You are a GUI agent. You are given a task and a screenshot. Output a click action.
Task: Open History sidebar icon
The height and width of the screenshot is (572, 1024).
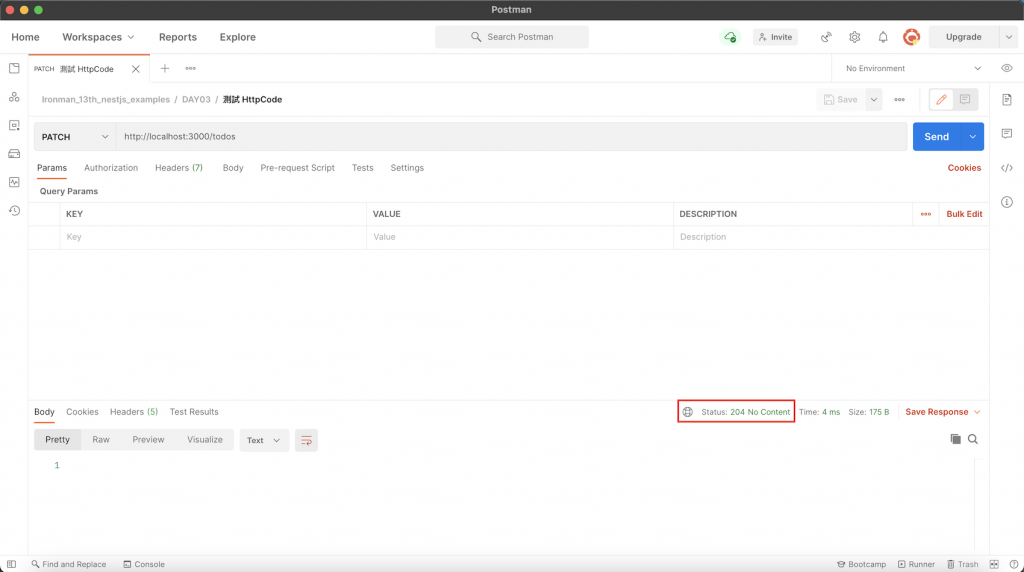click(14, 210)
